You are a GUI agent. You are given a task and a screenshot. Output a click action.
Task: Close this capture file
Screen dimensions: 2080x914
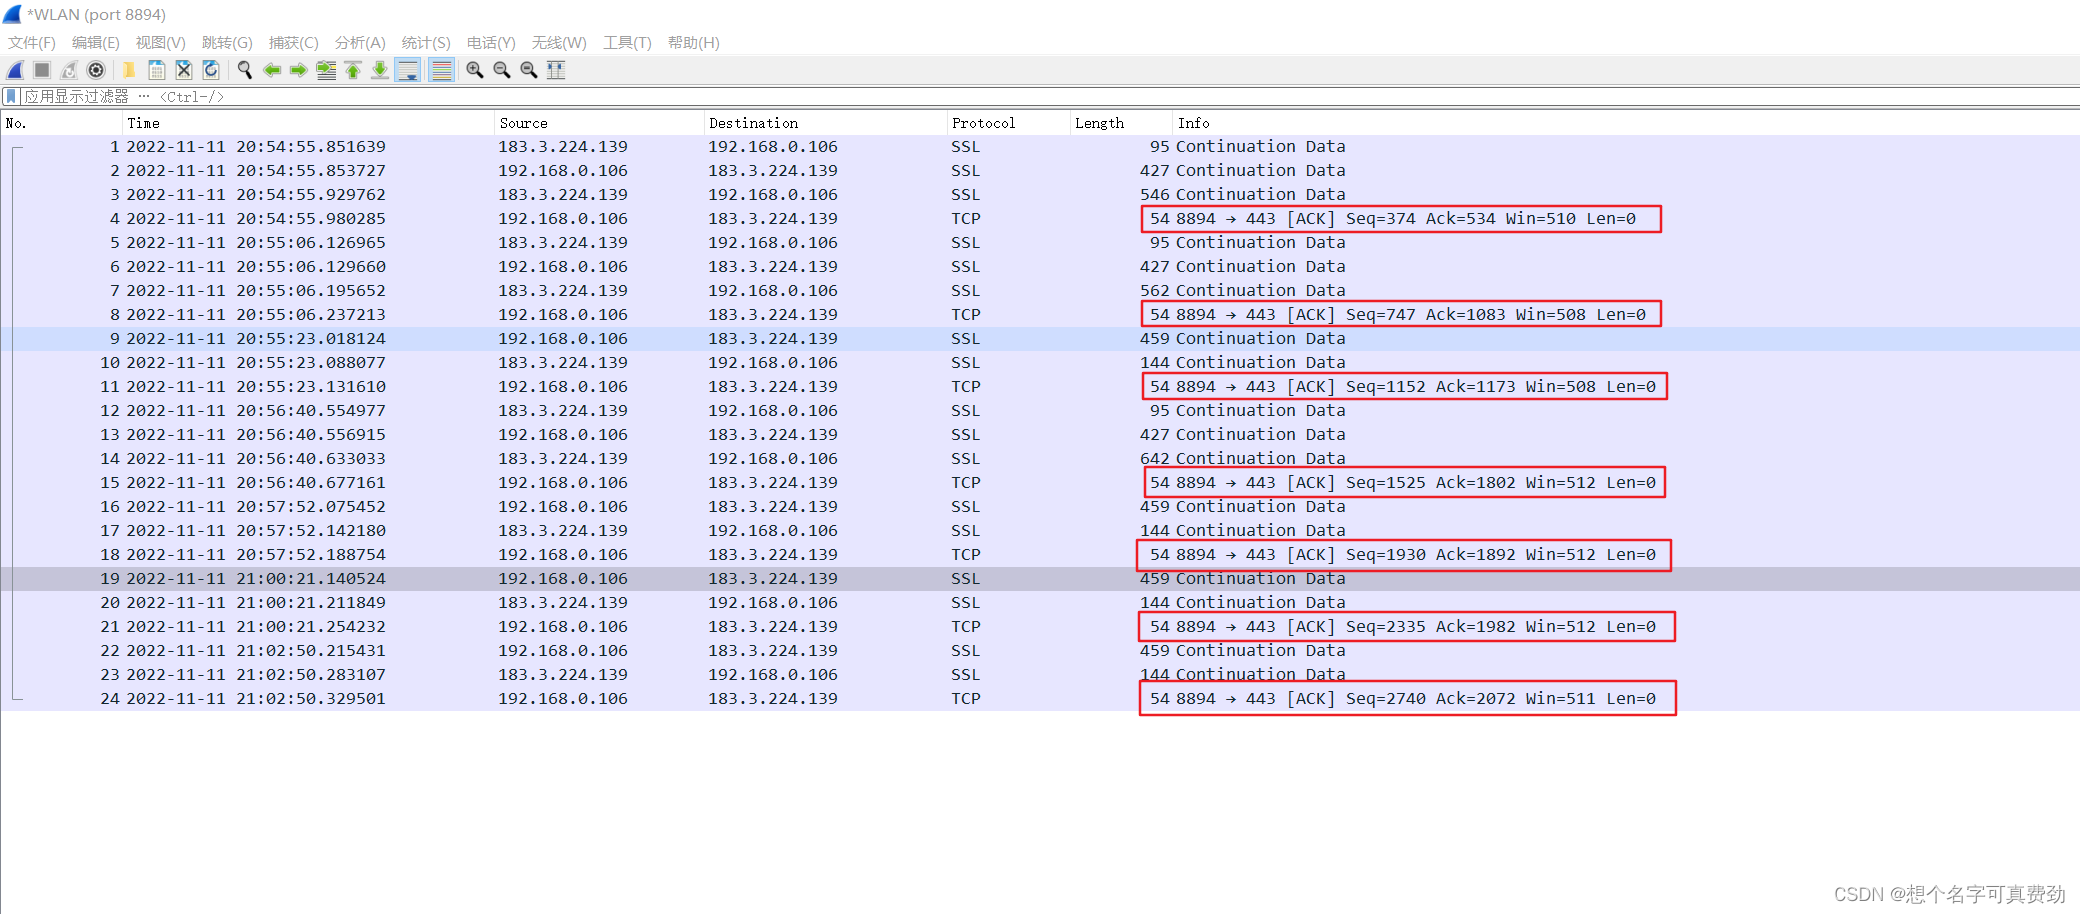click(x=184, y=70)
